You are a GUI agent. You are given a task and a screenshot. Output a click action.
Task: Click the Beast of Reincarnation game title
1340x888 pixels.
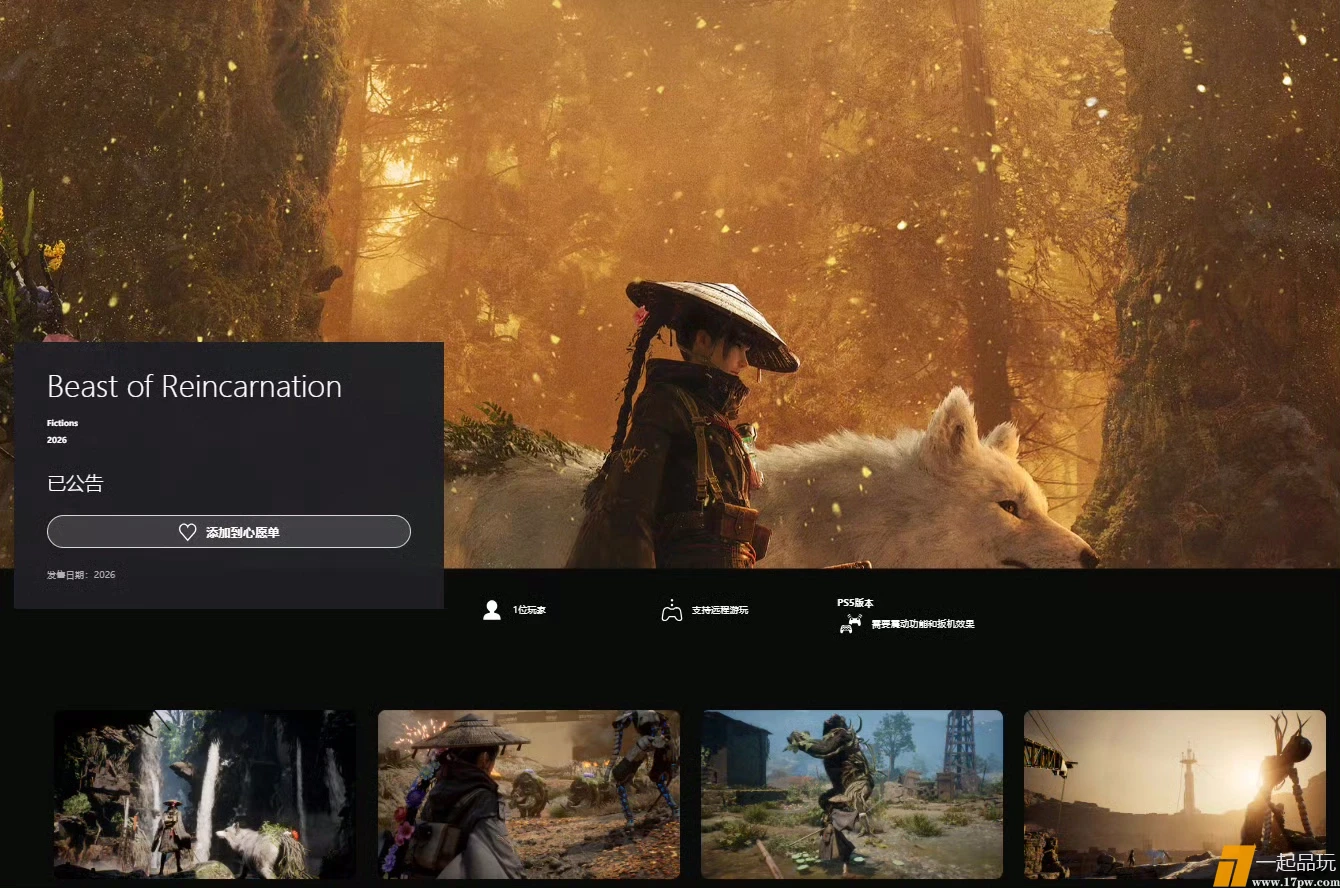(194, 387)
